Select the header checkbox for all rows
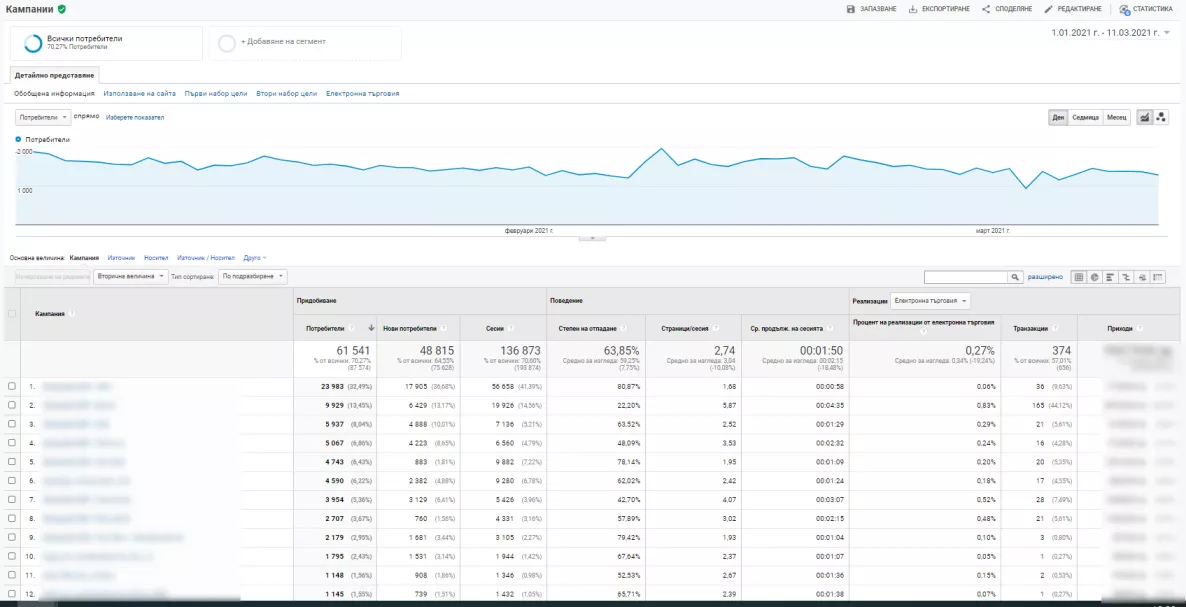The width and height of the screenshot is (1186, 607). coord(11,313)
